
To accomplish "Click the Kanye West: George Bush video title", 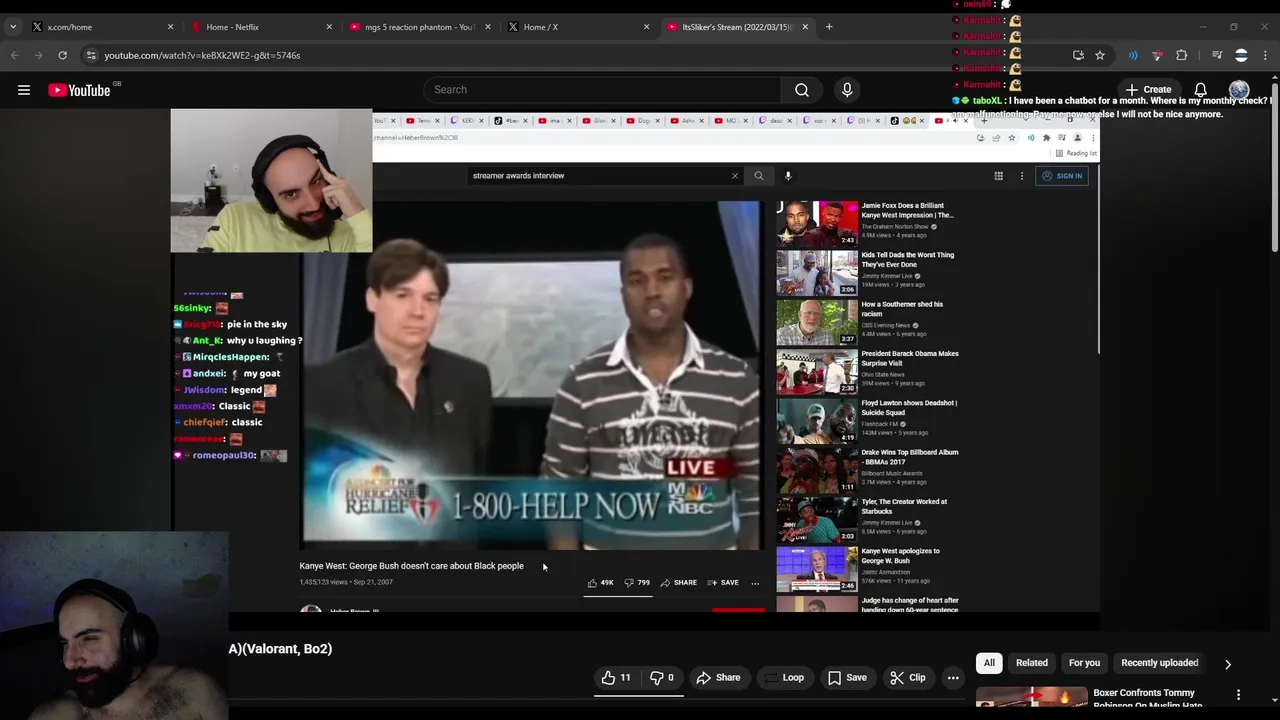I will 411,566.
